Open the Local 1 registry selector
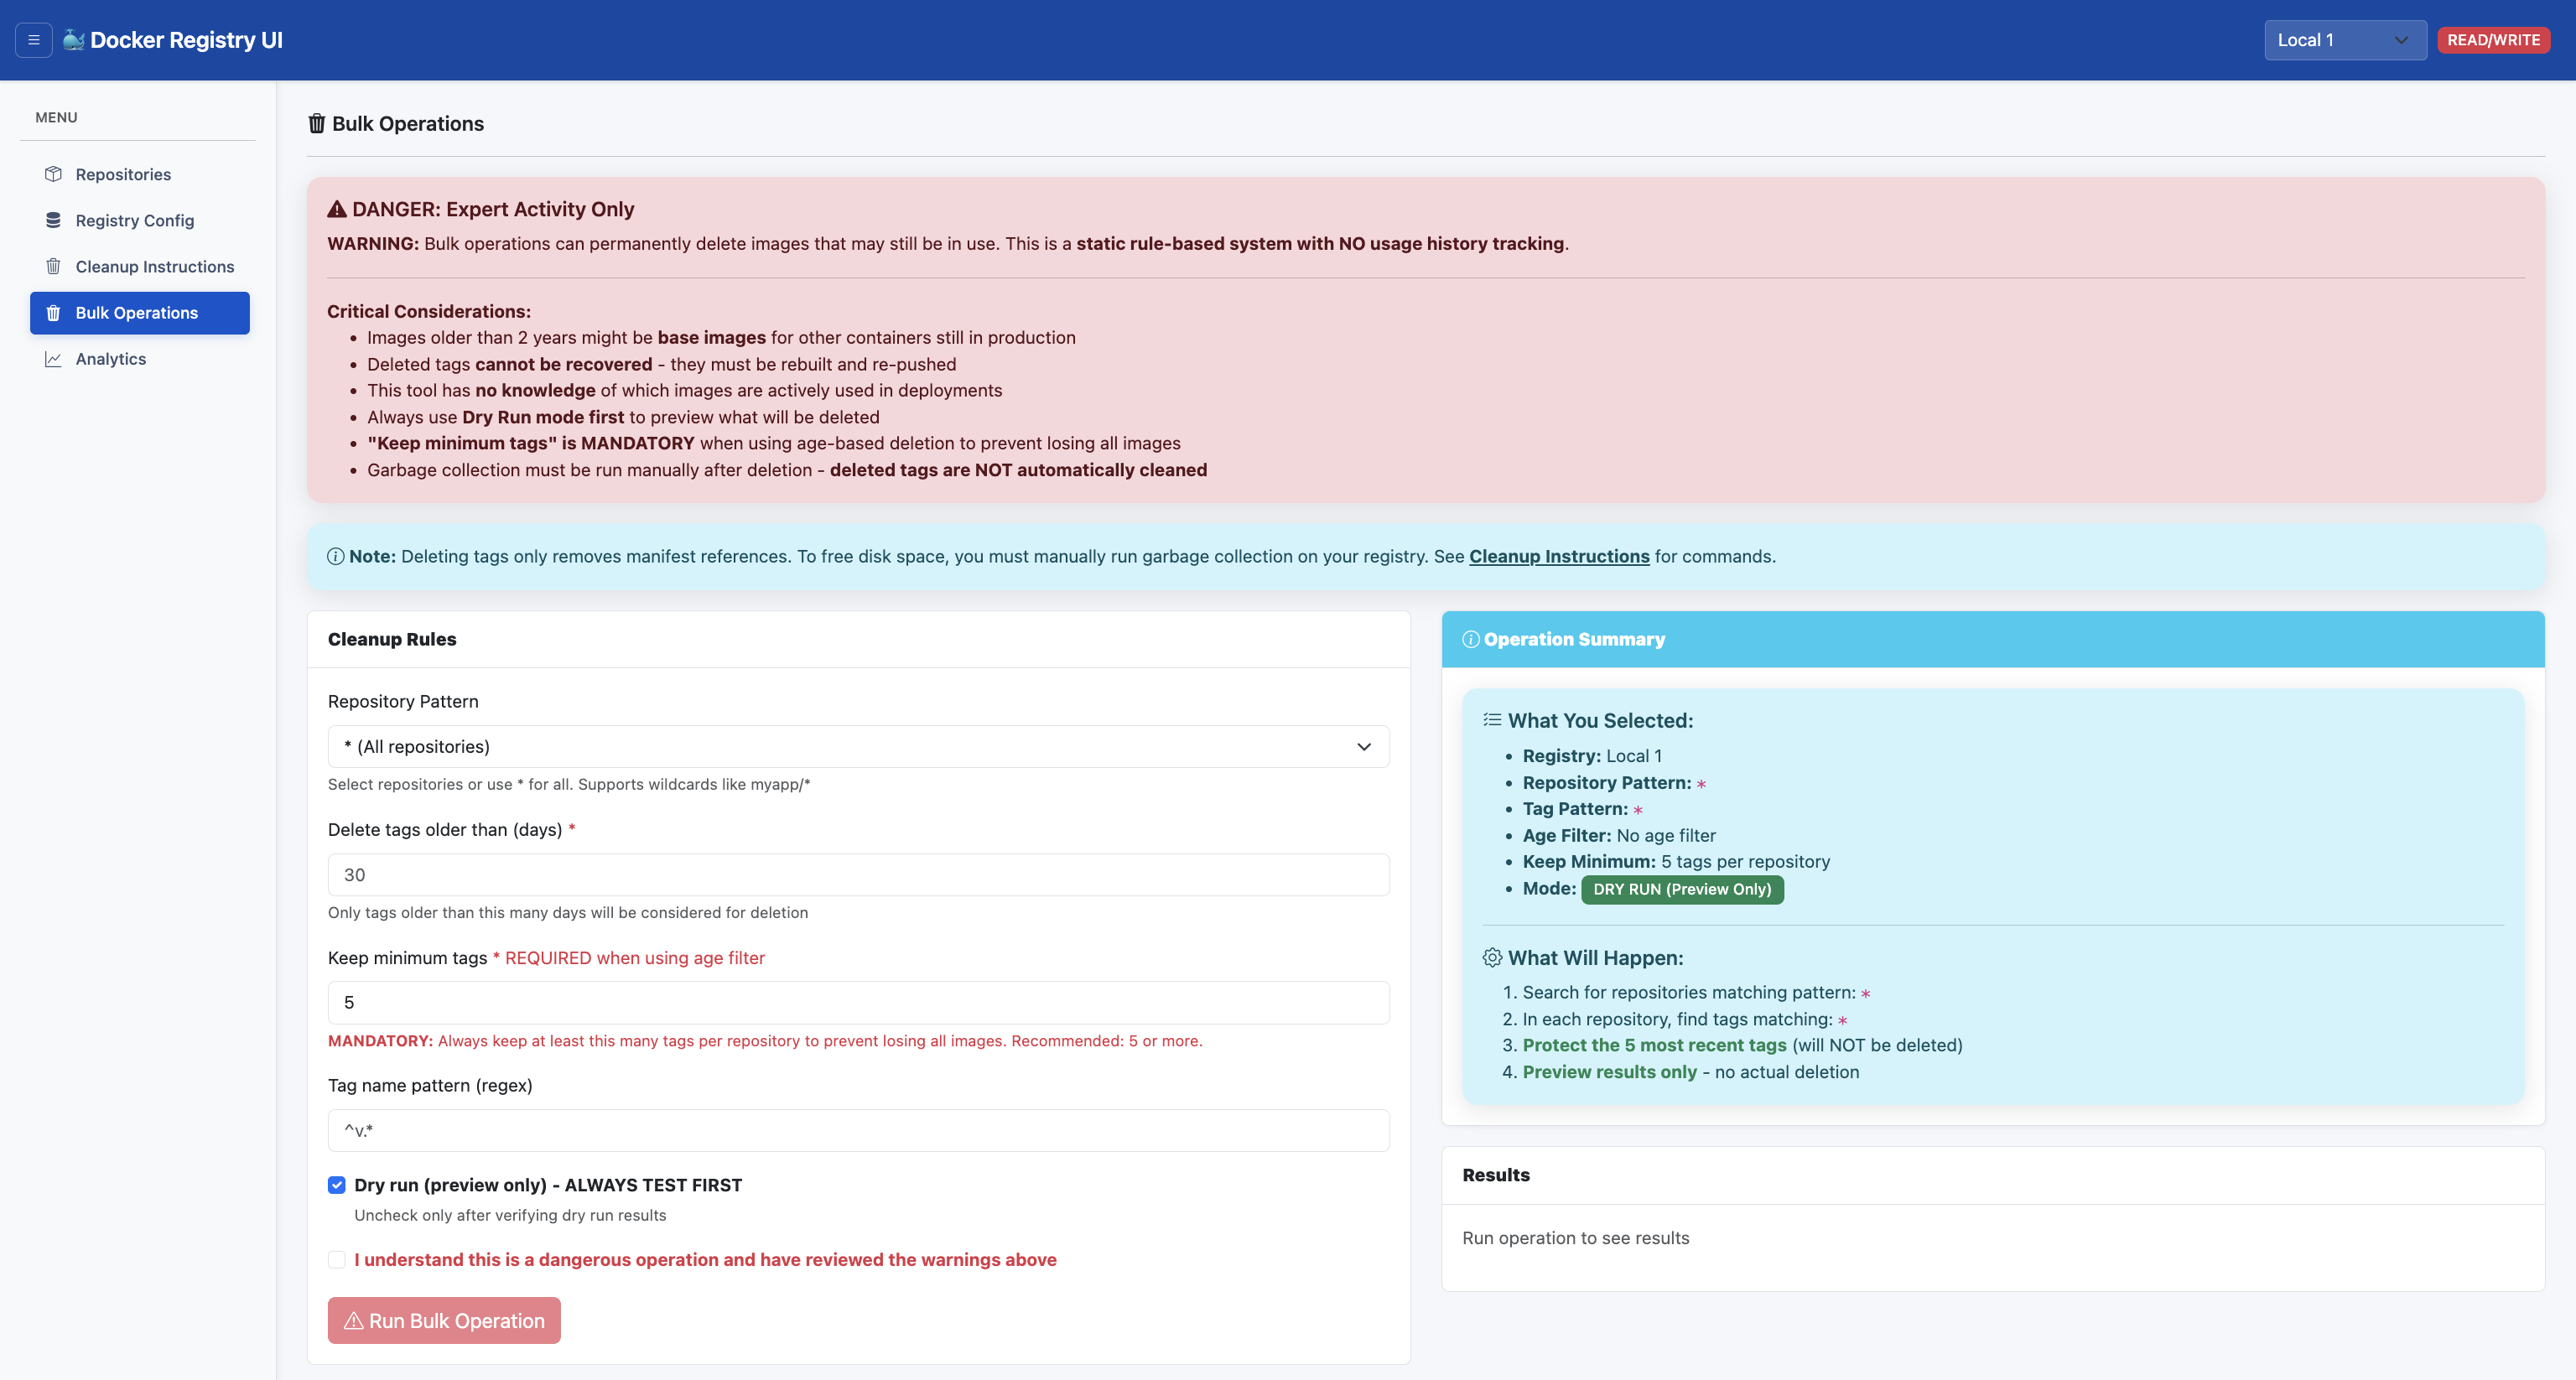 2344,40
